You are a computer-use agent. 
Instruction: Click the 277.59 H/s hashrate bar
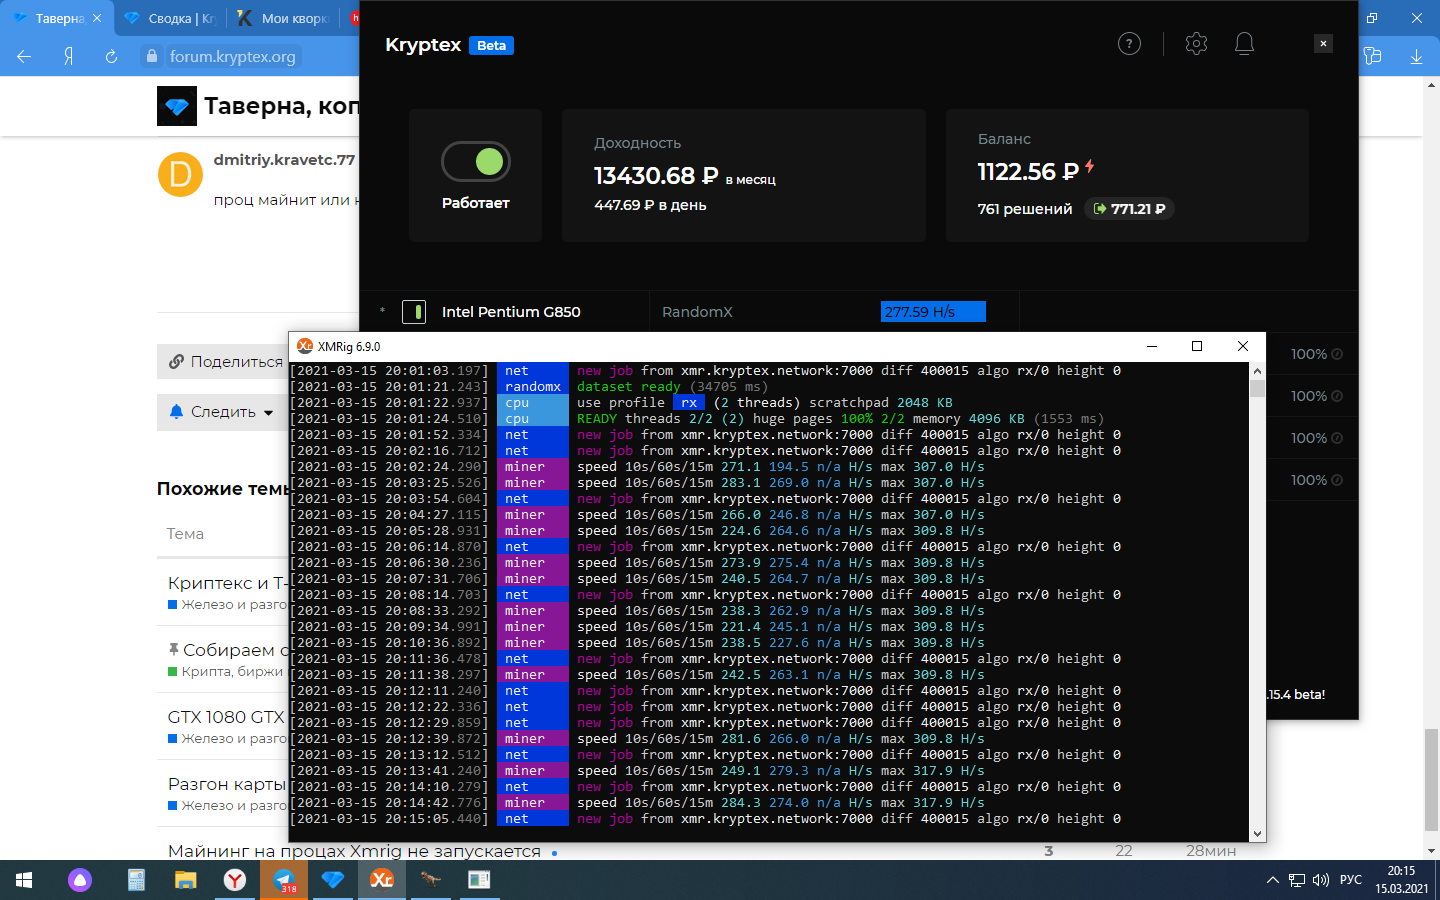[x=933, y=312]
